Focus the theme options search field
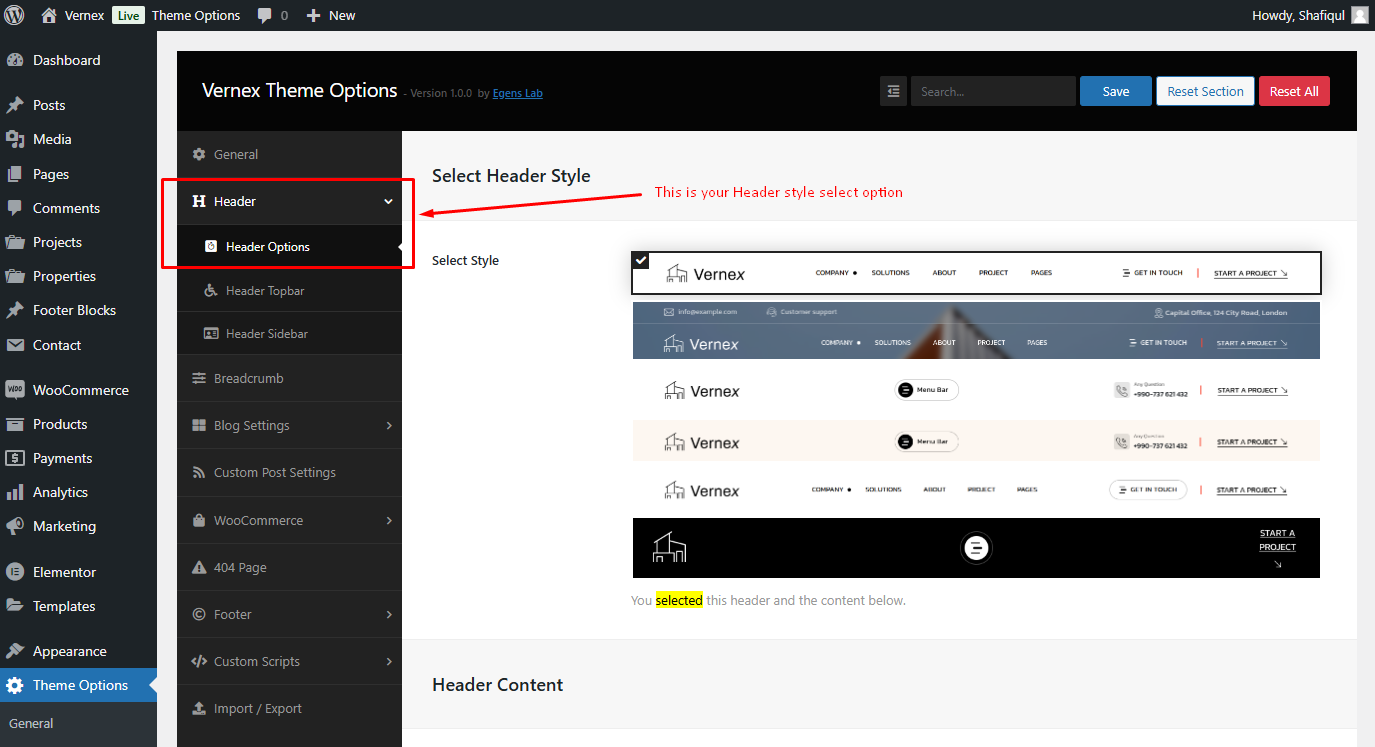 tap(993, 91)
